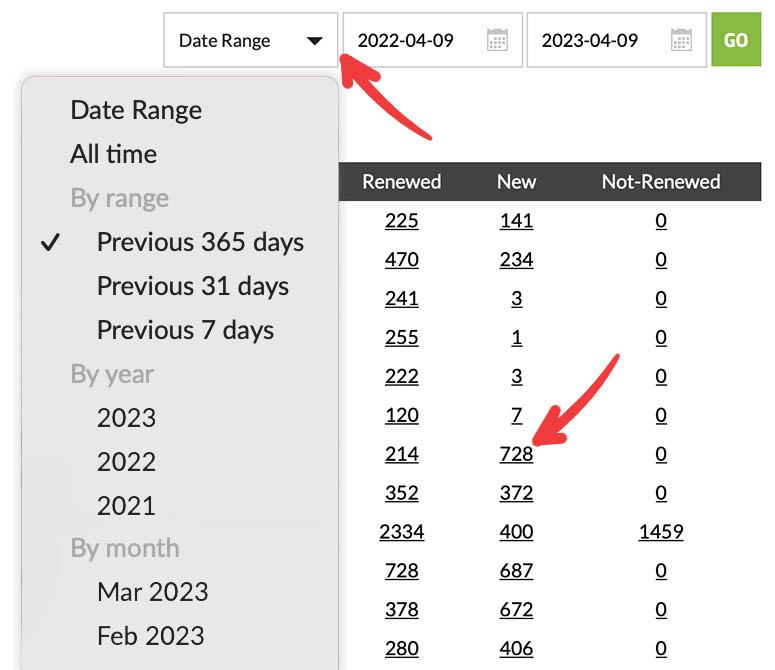Choose year 2022 in the list
Viewport: 775px width, 670px height.
click(x=126, y=462)
